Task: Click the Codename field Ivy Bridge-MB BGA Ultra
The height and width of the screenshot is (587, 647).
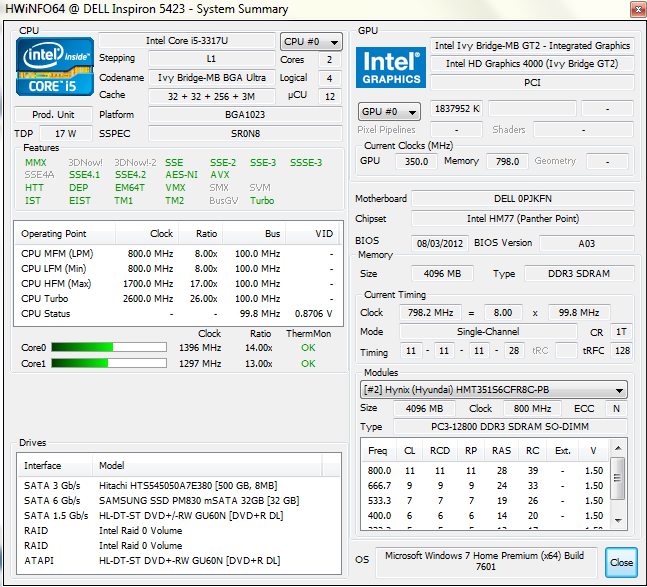Action: point(212,78)
